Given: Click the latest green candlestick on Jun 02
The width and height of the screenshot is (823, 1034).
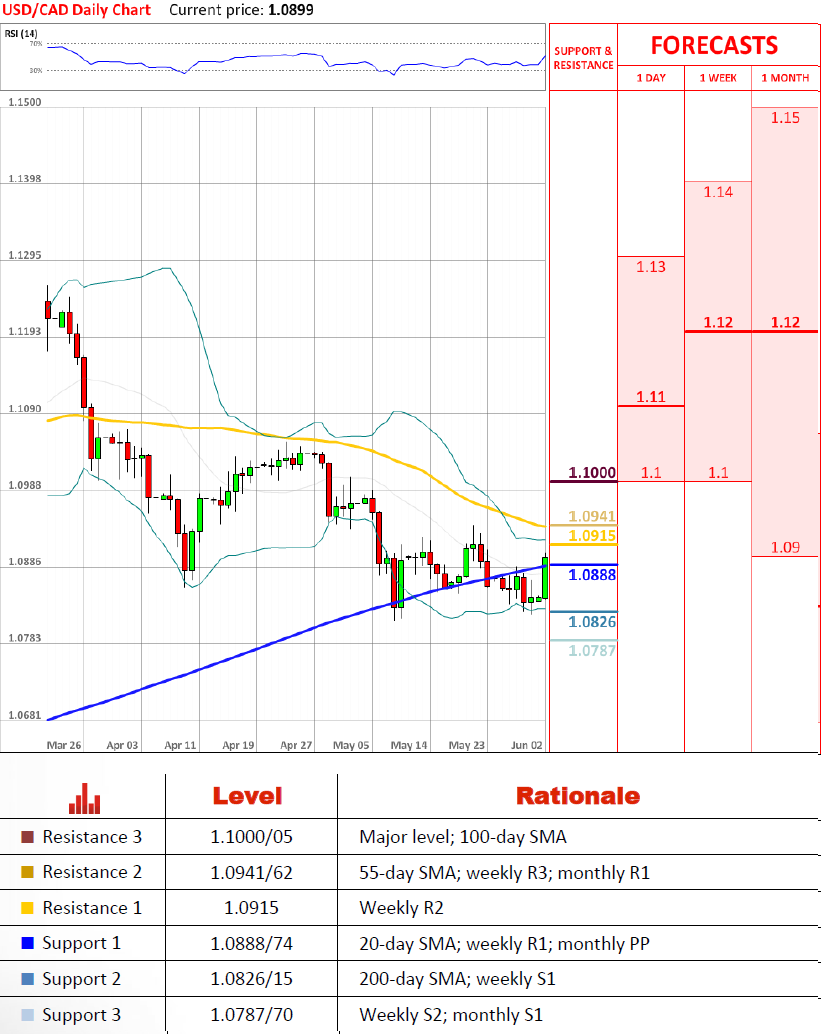Looking at the screenshot, I should [x=545, y=576].
